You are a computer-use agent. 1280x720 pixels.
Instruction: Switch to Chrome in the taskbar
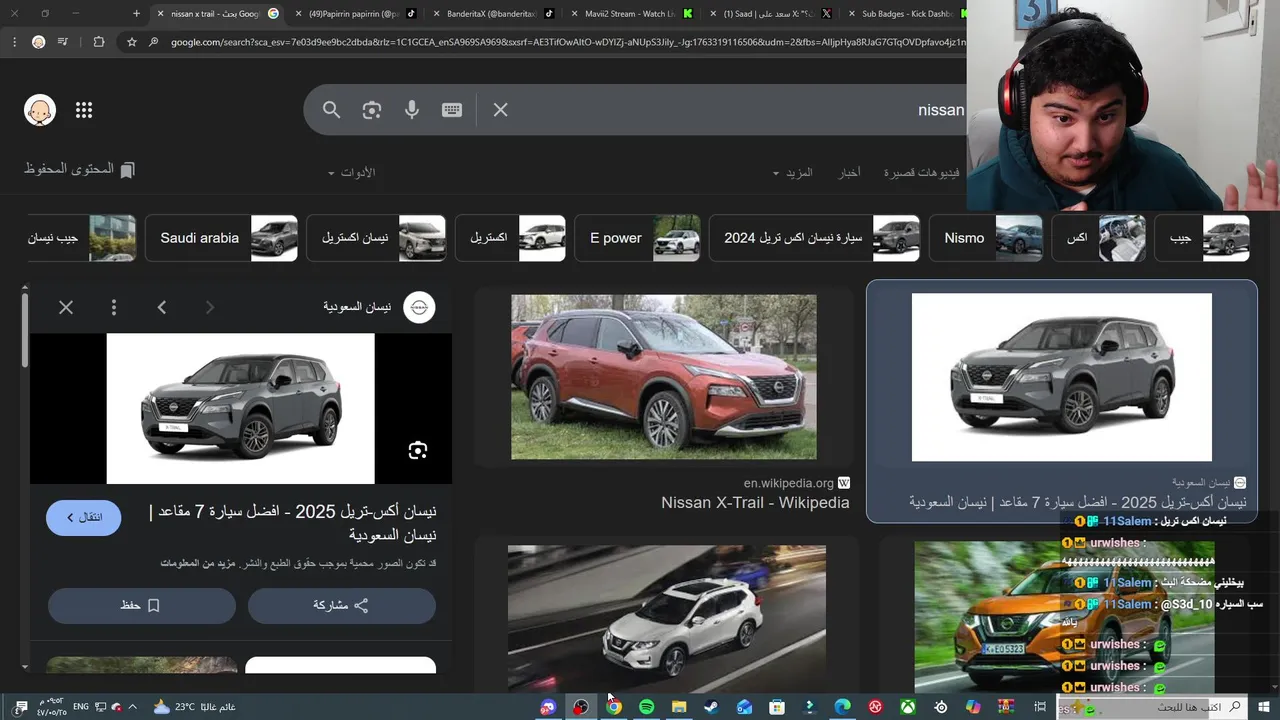[x=613, y=707]
